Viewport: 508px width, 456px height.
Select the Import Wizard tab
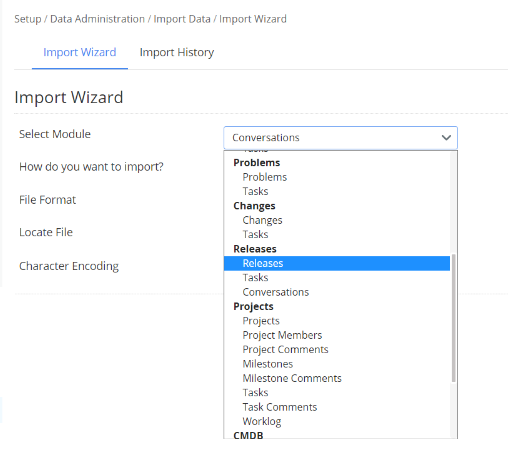80,52
